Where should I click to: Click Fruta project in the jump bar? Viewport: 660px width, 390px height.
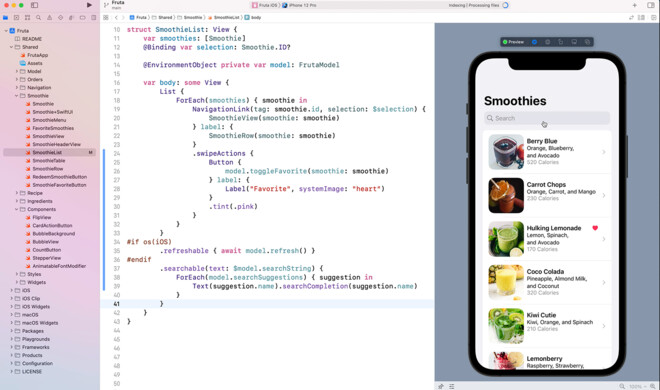tap(138, 18)
